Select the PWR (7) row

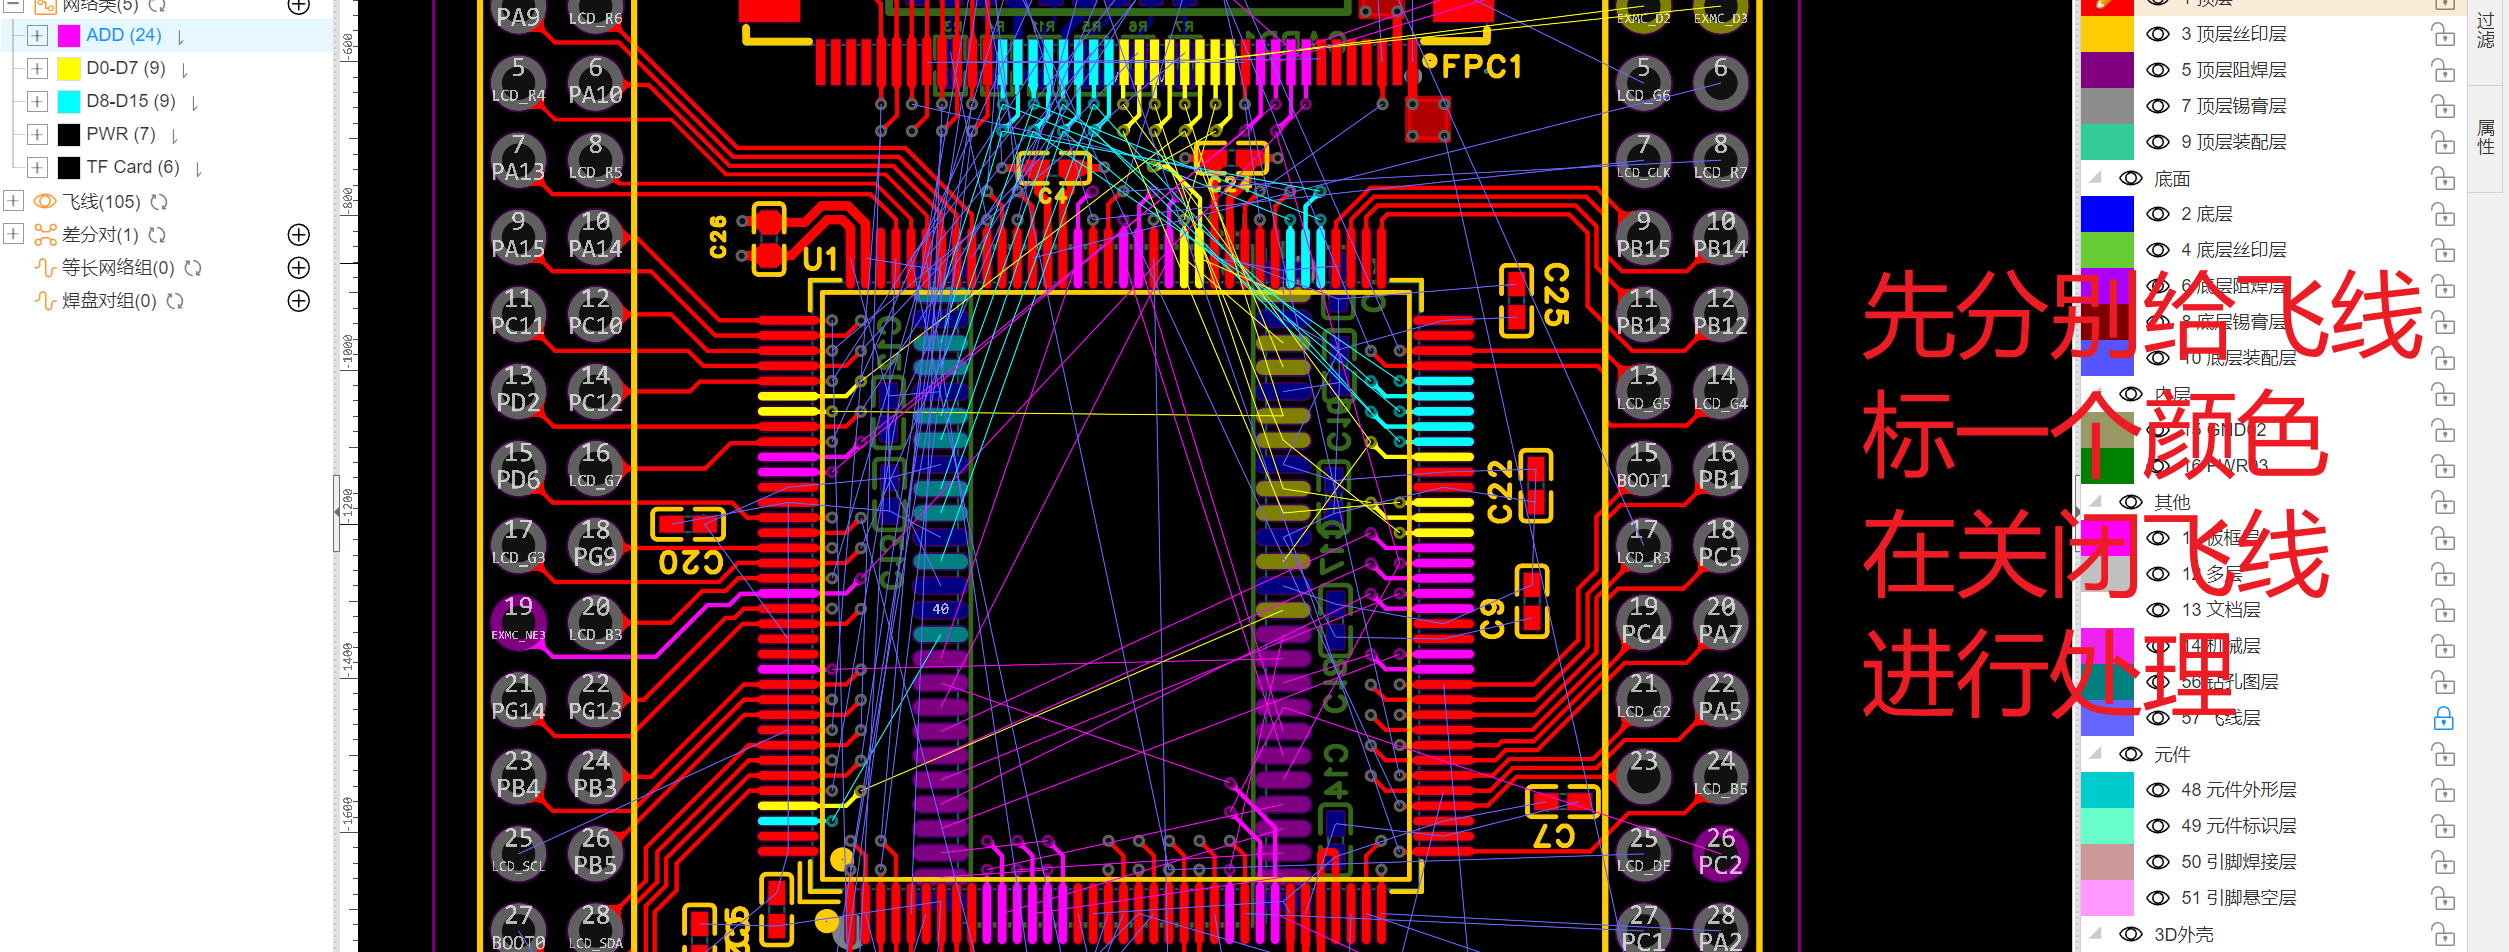pos(166,135)
